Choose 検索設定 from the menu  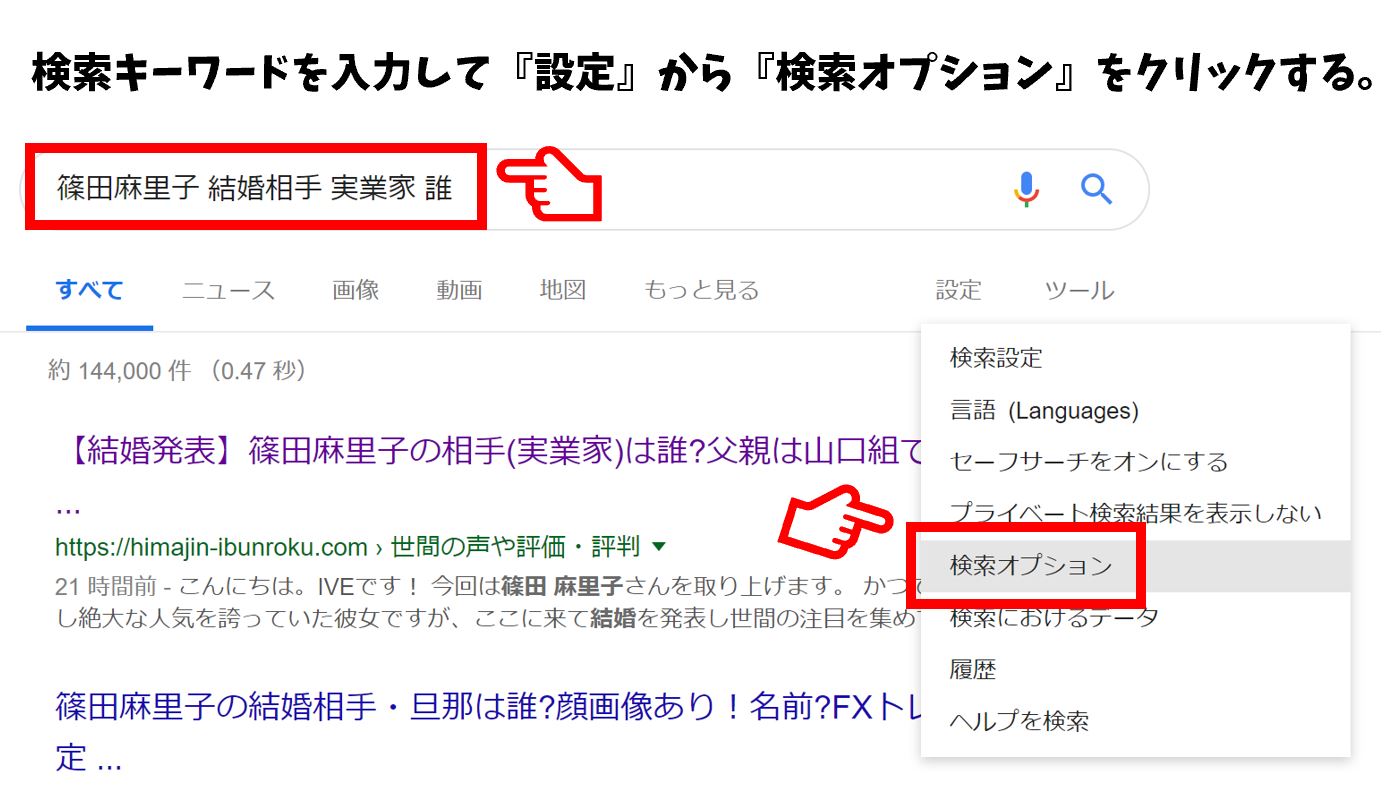tap(996, 358)
